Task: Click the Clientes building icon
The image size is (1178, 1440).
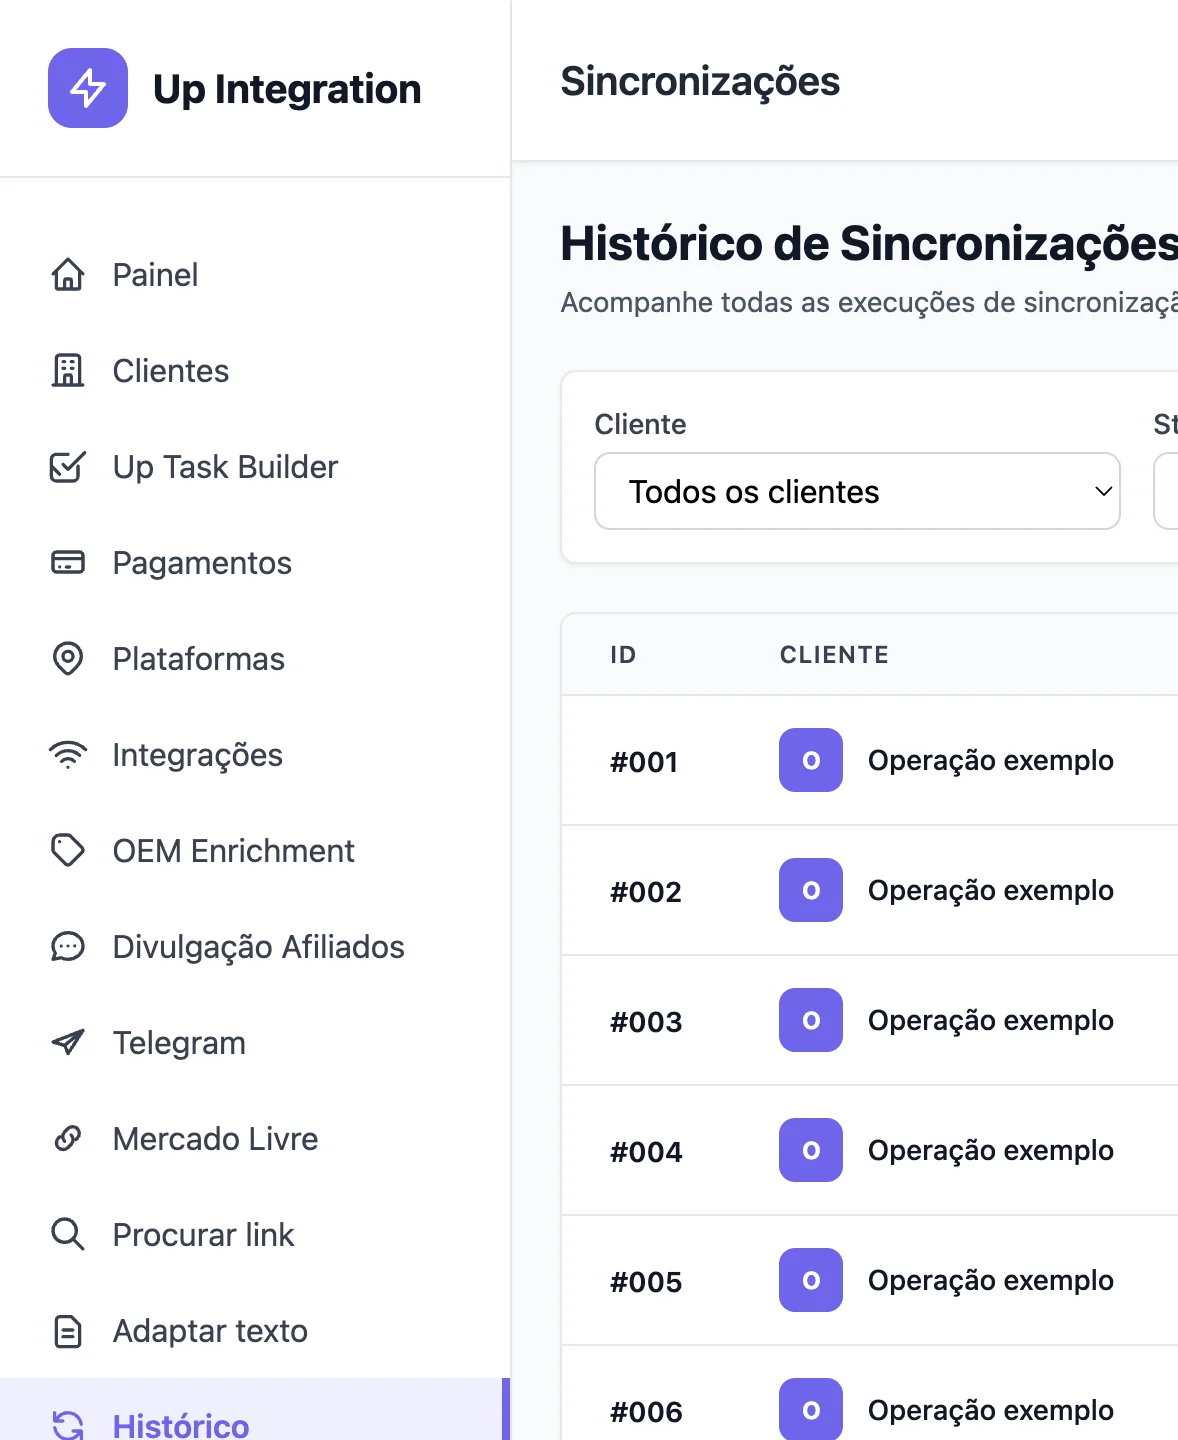Action: click(x=68, y=370)
